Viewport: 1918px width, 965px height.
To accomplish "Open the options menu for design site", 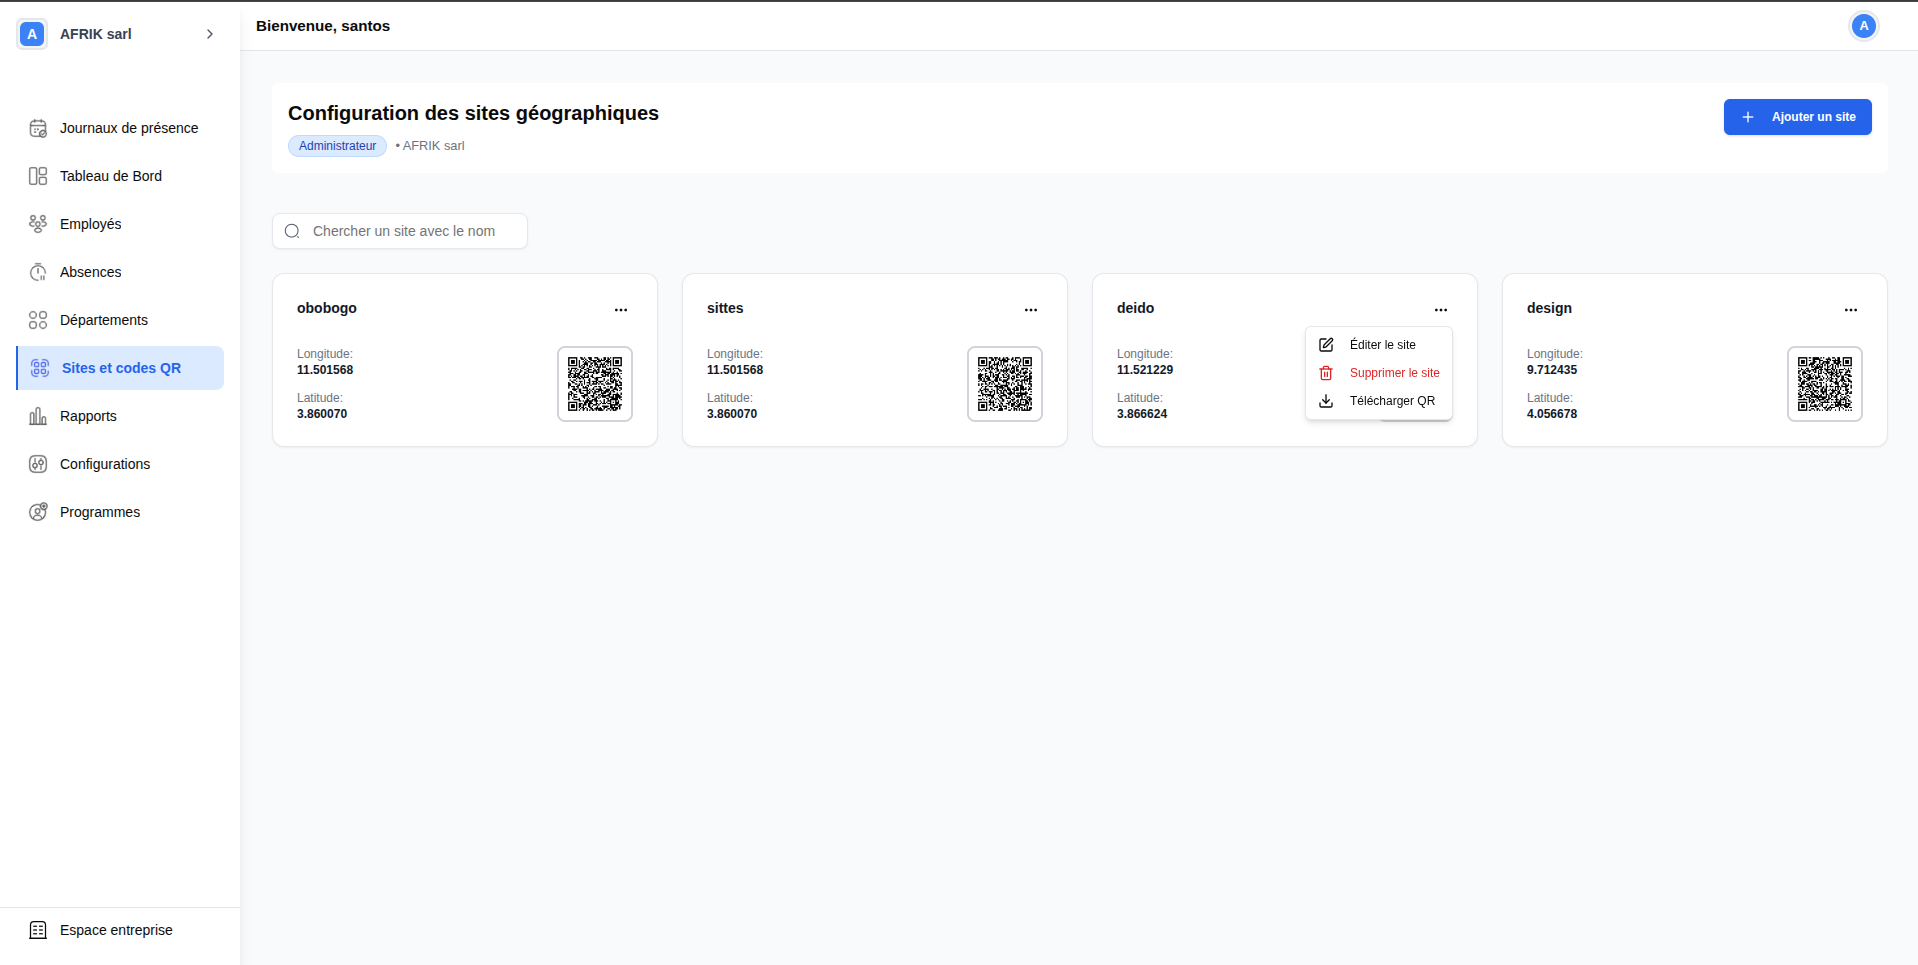I will point(1850,310).
